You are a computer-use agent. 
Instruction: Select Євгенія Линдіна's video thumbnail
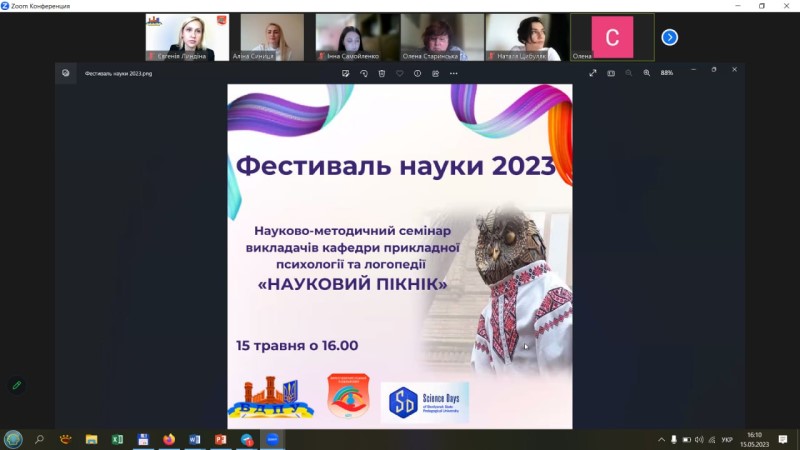(187, 37)
